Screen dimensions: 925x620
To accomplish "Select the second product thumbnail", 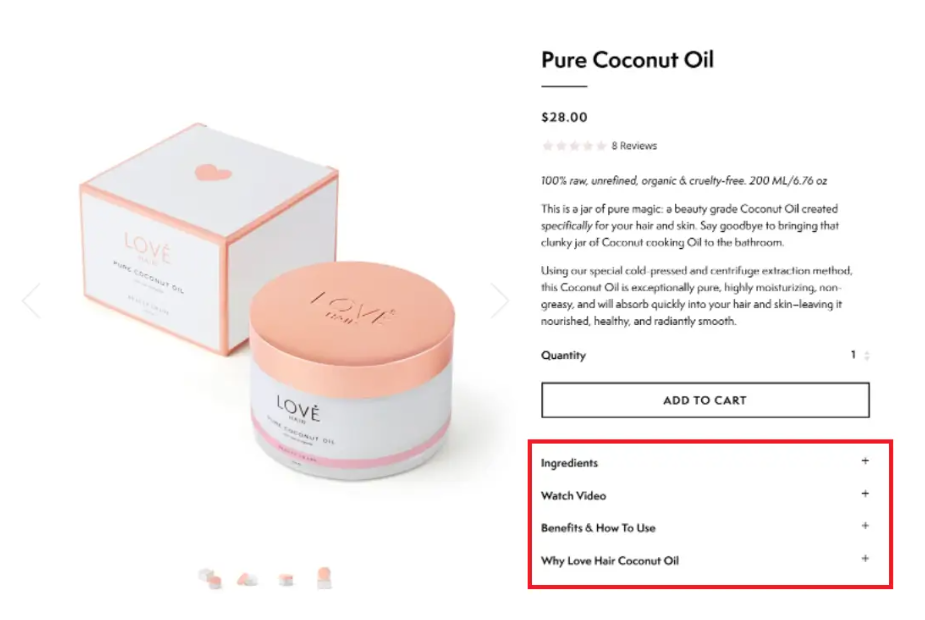I will click(248, 579).
